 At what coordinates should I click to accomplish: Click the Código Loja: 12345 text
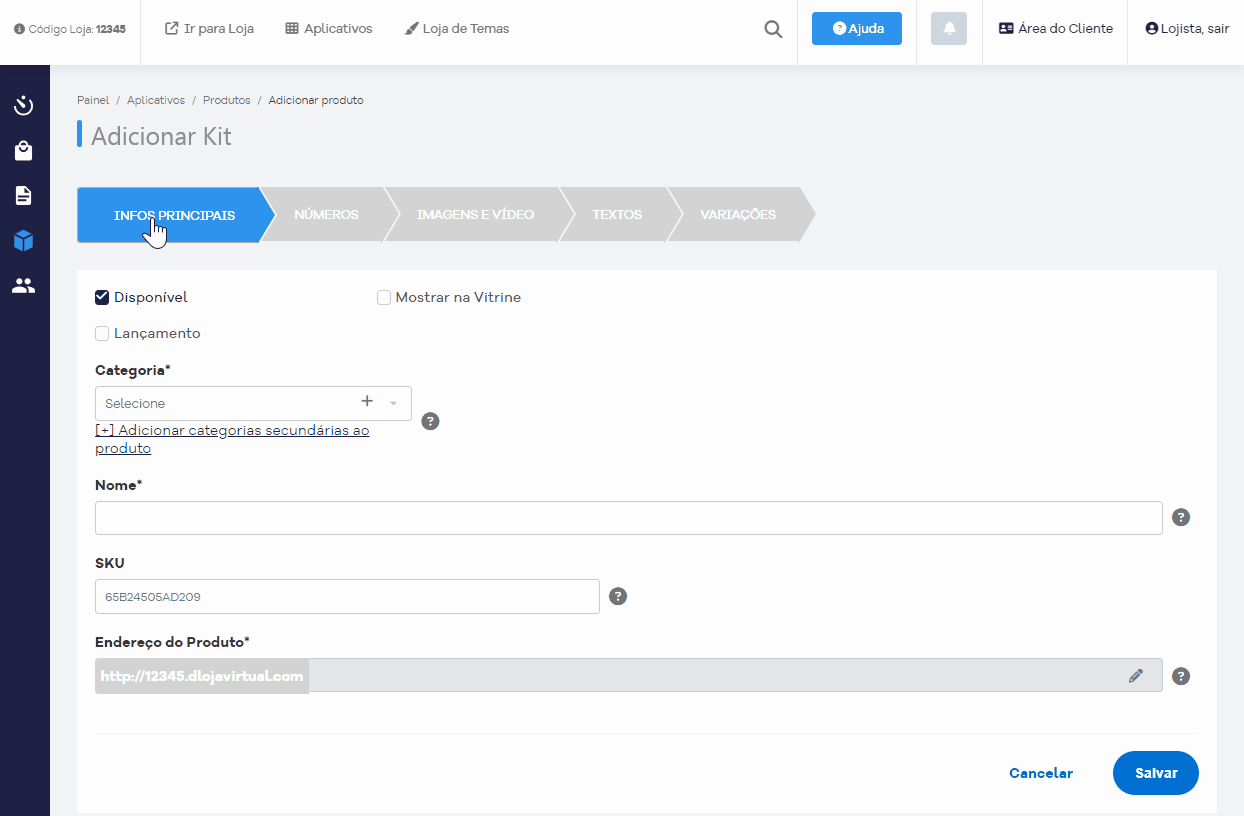(77, 29)
